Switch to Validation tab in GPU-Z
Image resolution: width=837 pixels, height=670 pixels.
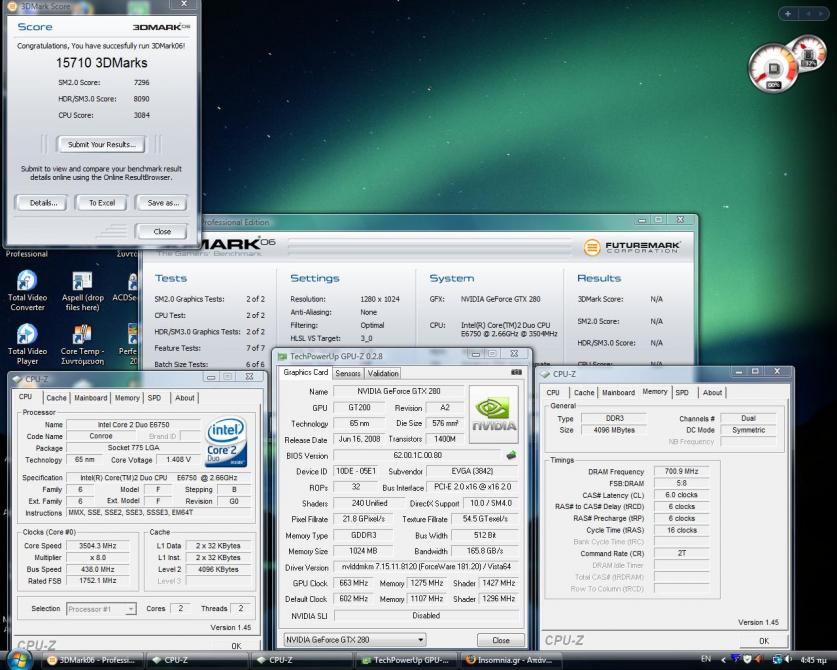coord(383,373)
